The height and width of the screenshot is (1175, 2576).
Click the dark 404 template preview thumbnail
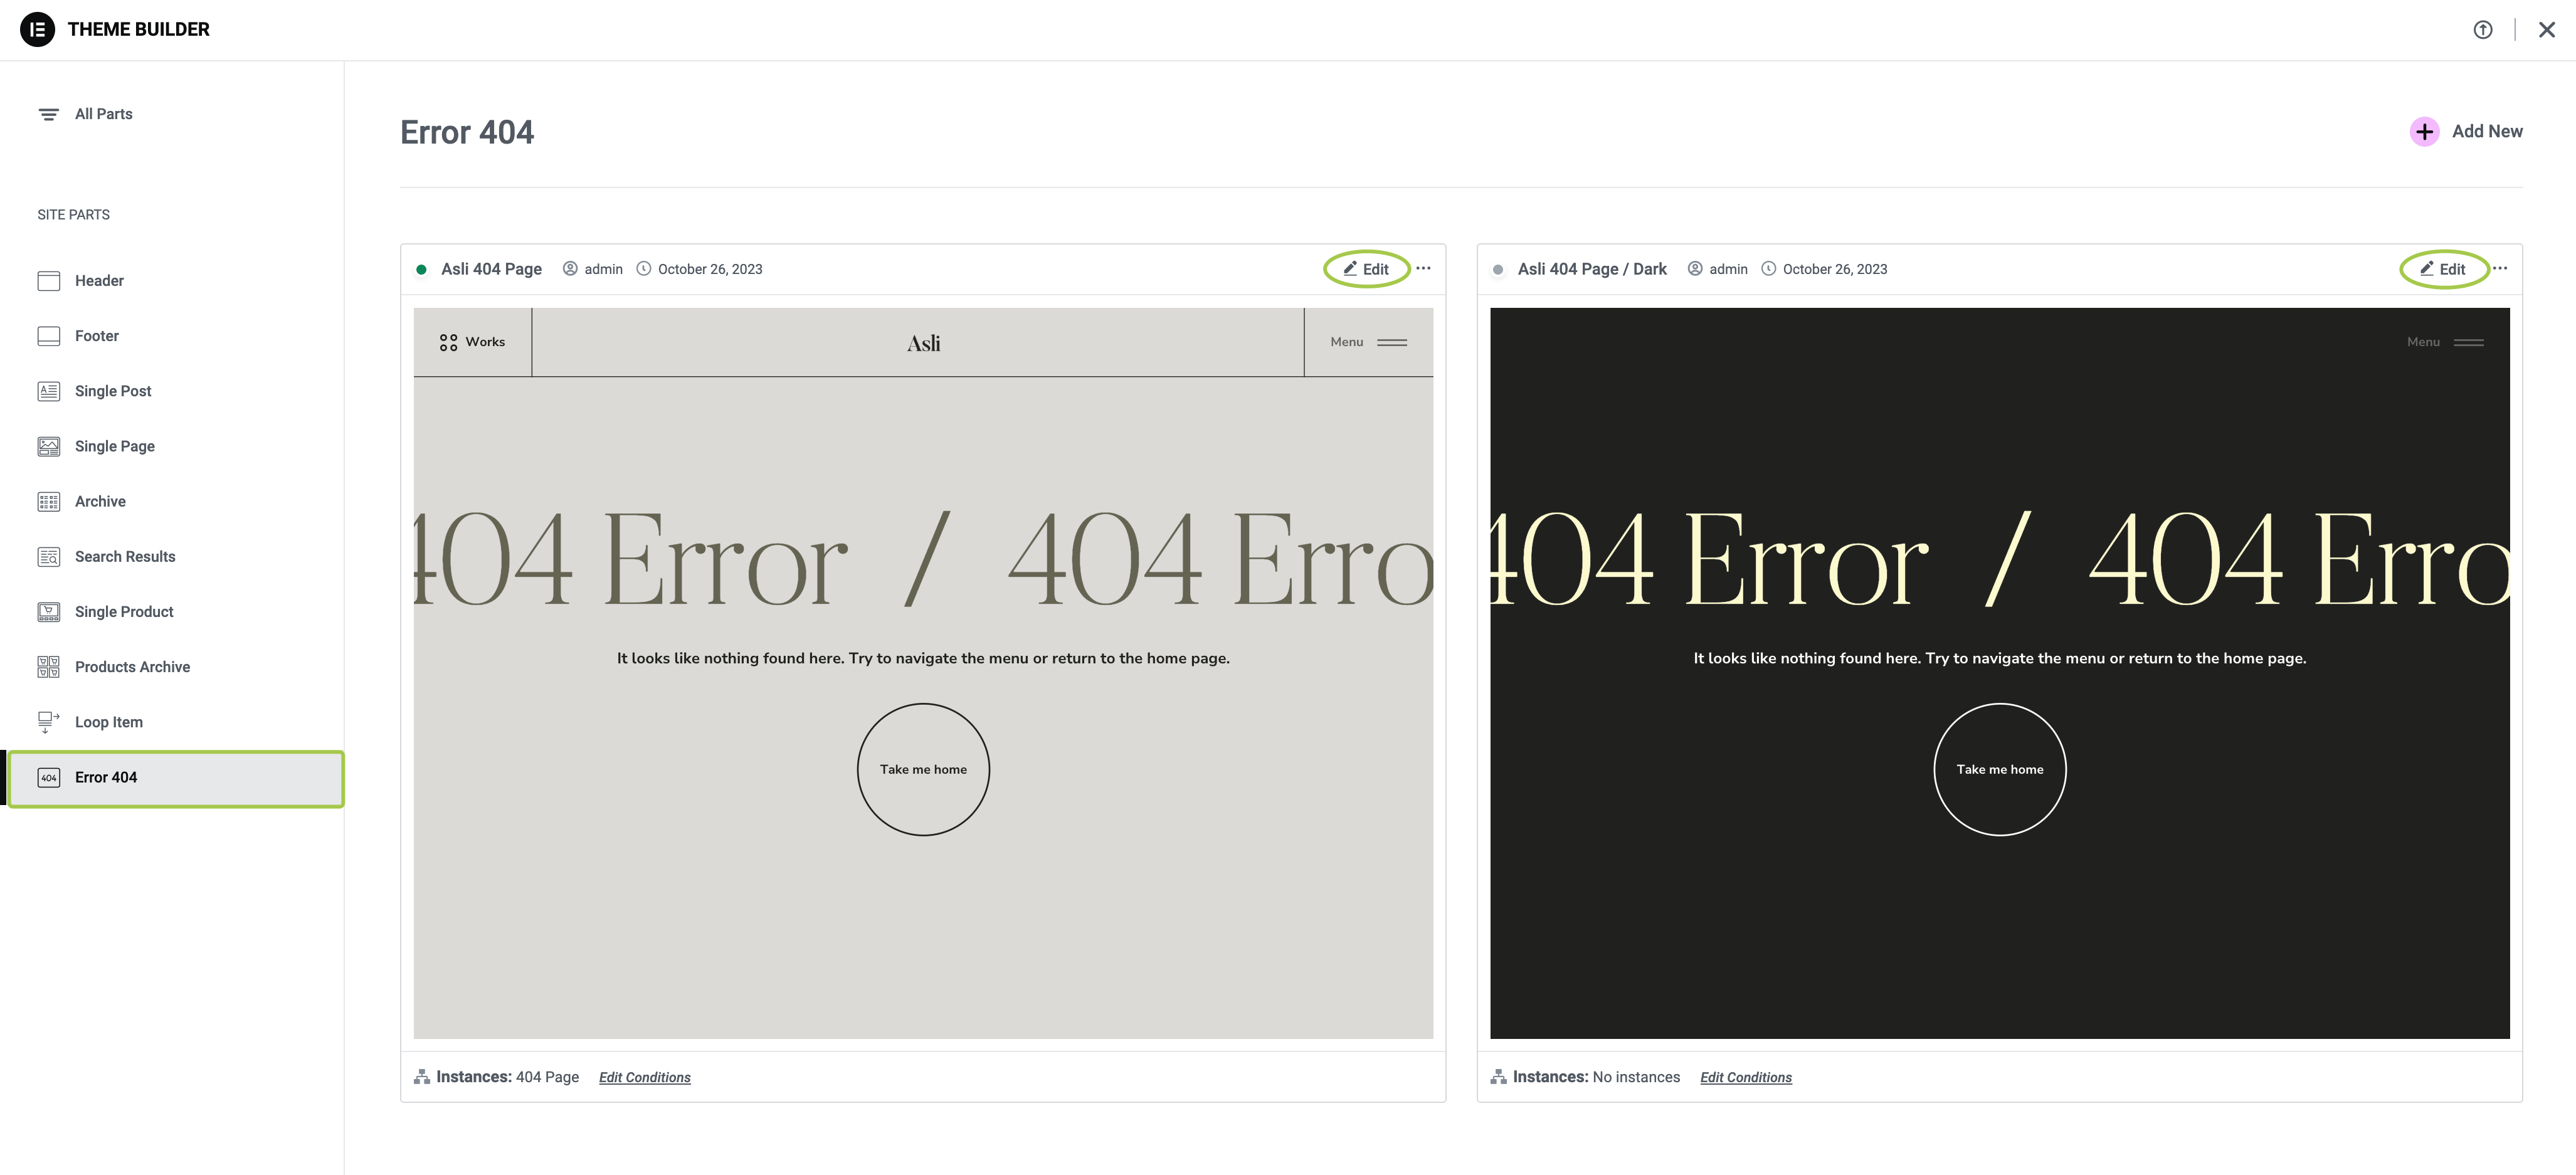click(x=1999, y=672)
